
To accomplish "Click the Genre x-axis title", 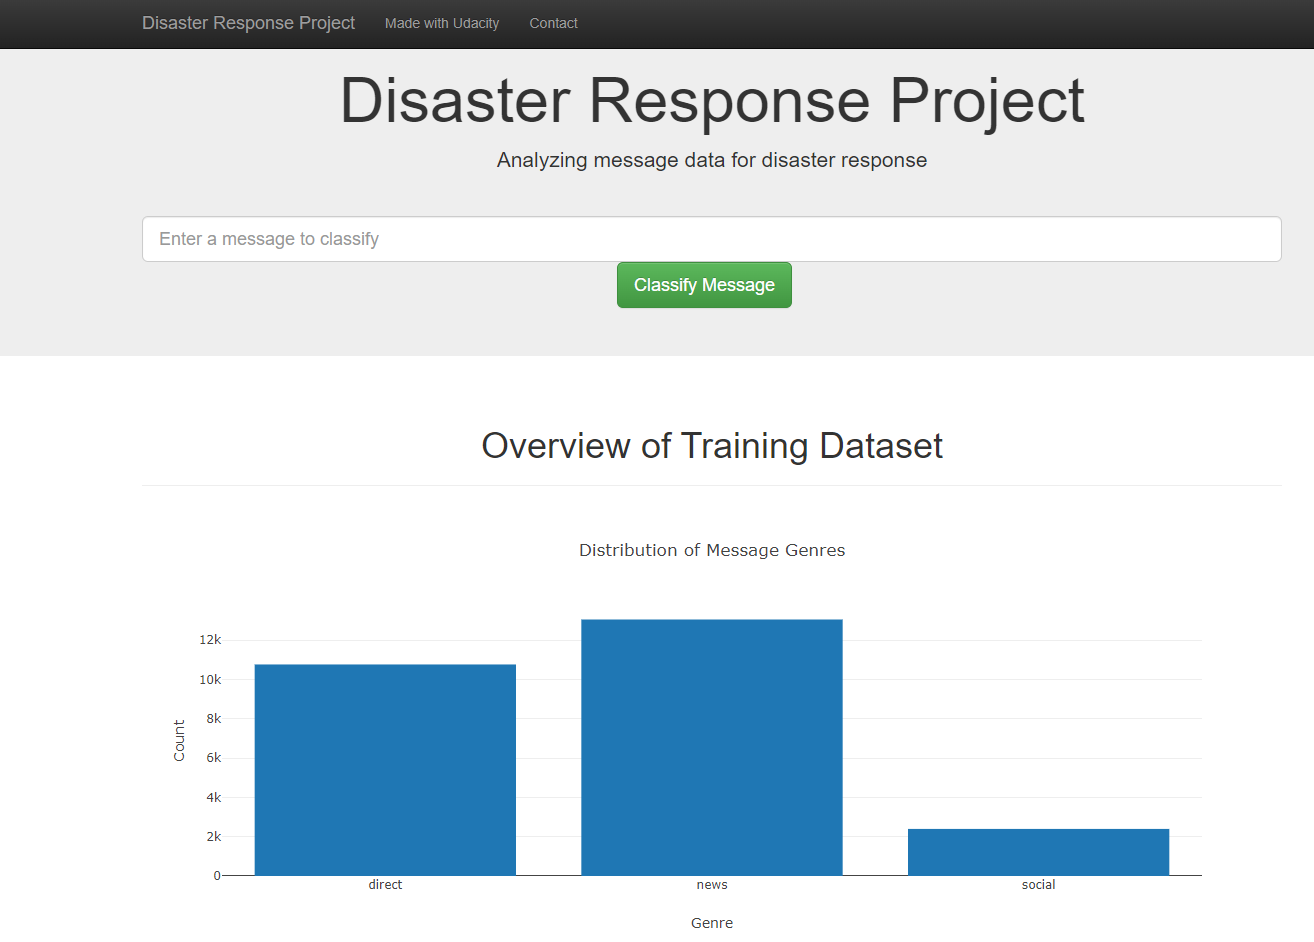I will (x=711, y=922).
